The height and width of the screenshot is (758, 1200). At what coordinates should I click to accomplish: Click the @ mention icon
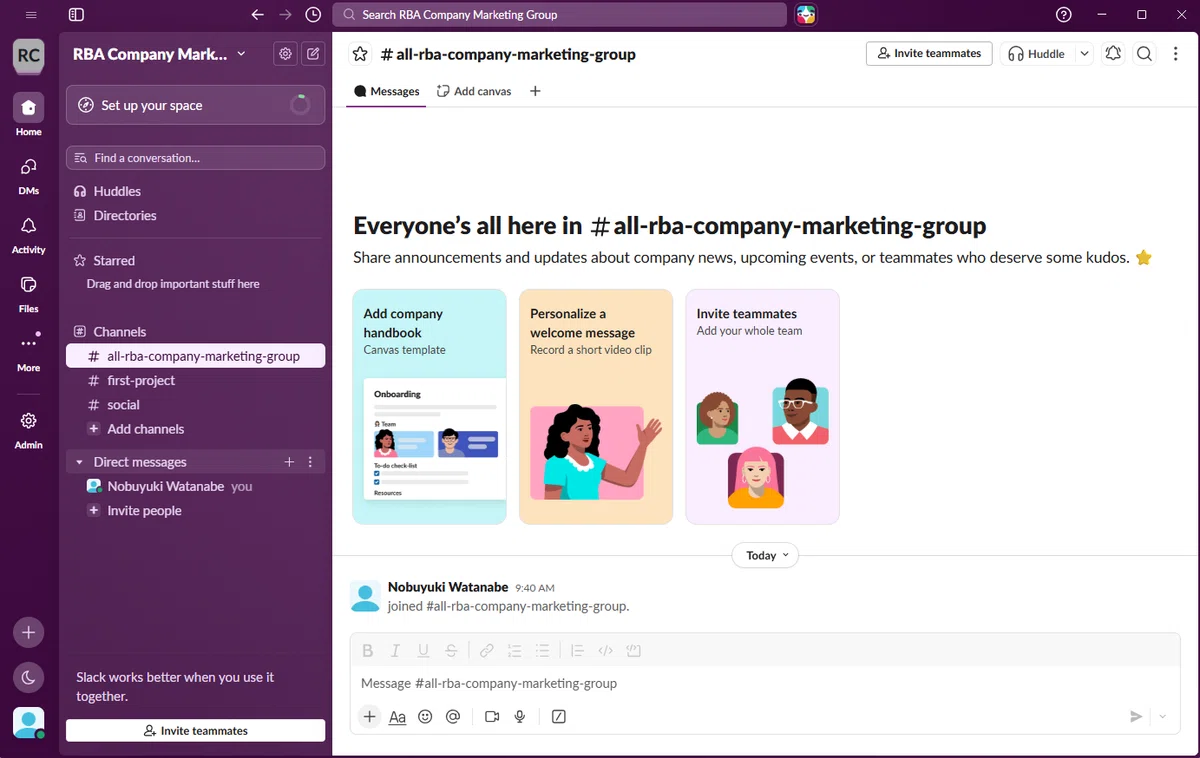point(453,716)
